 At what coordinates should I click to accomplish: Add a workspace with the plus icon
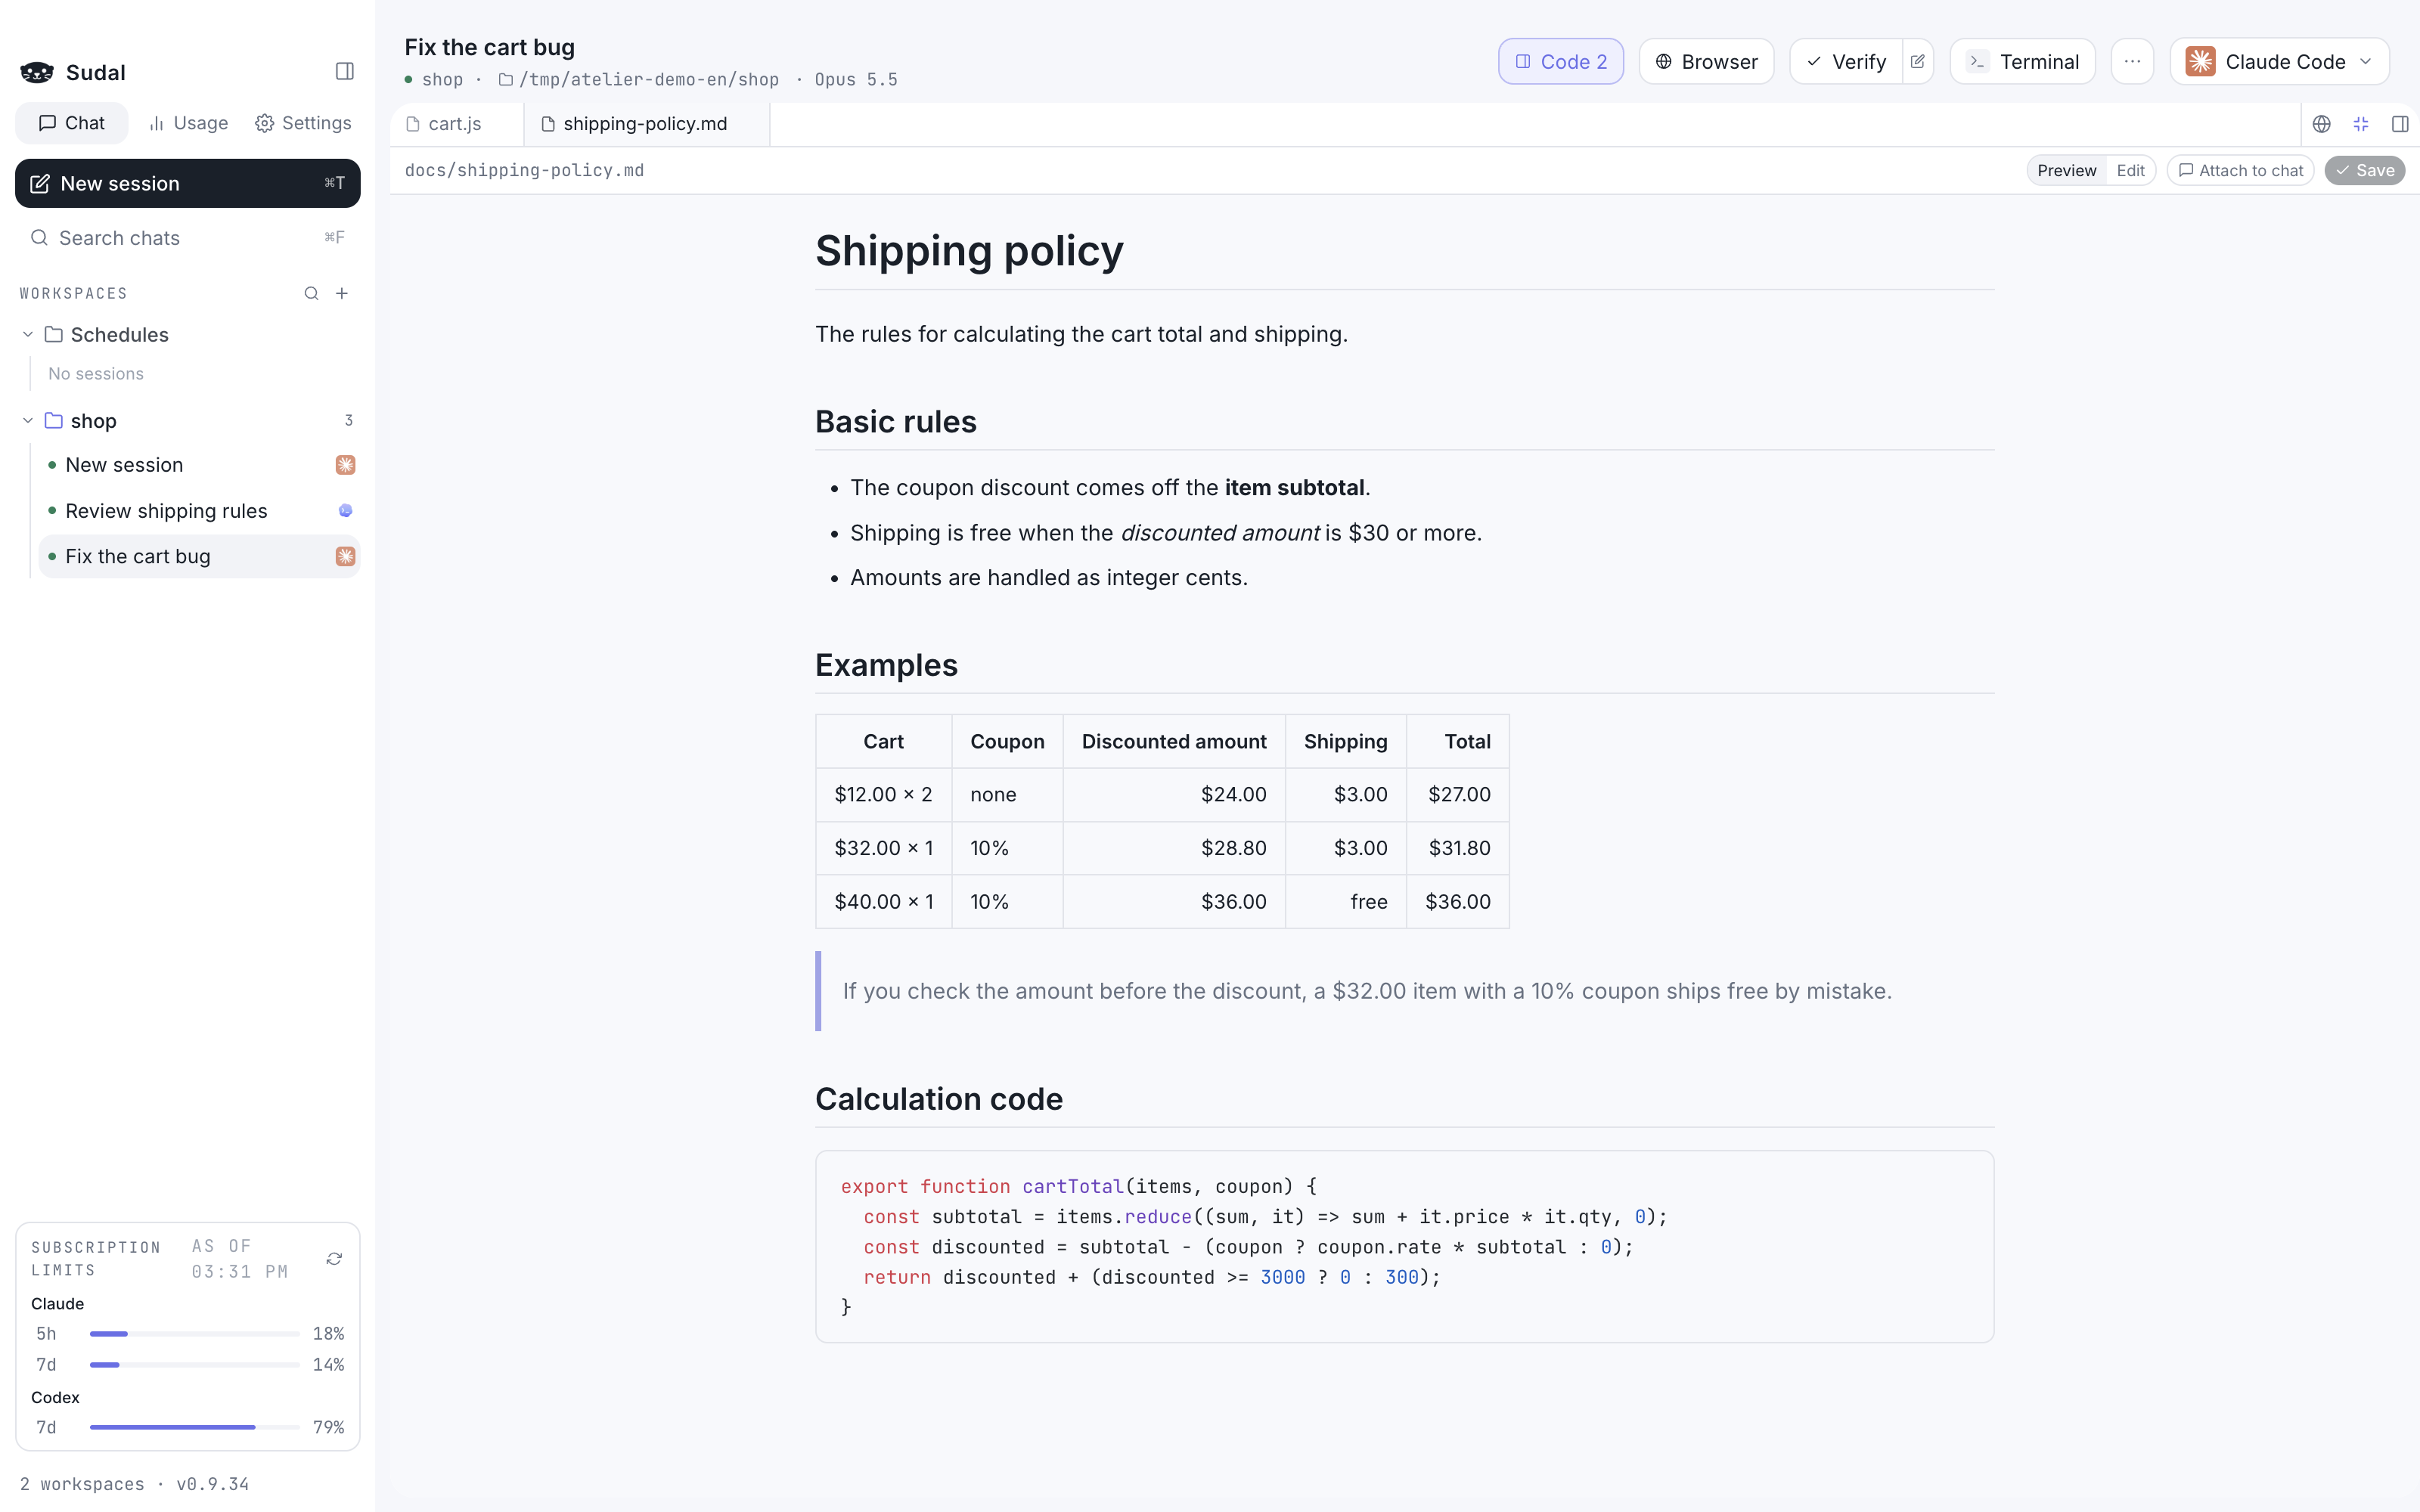(342, 293)
